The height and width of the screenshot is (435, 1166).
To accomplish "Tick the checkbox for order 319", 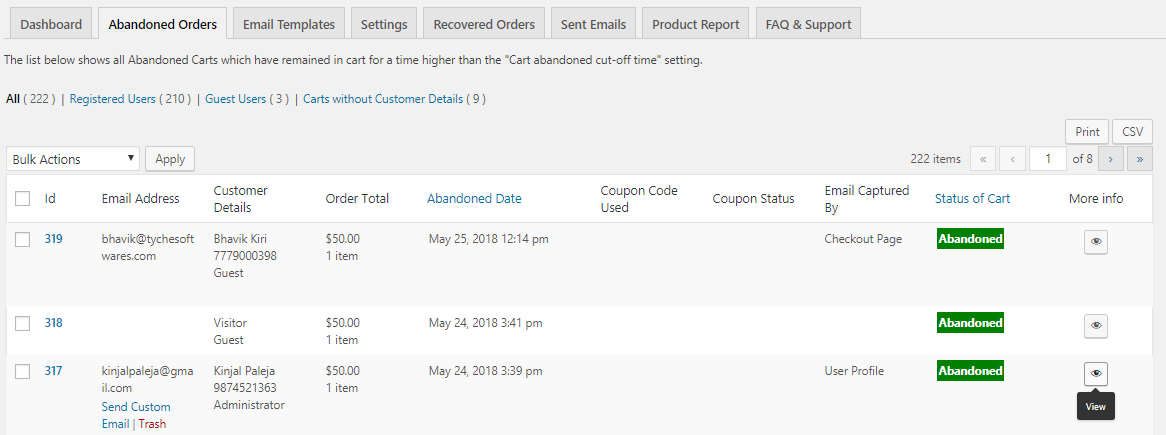I will [x=22, y=239].
